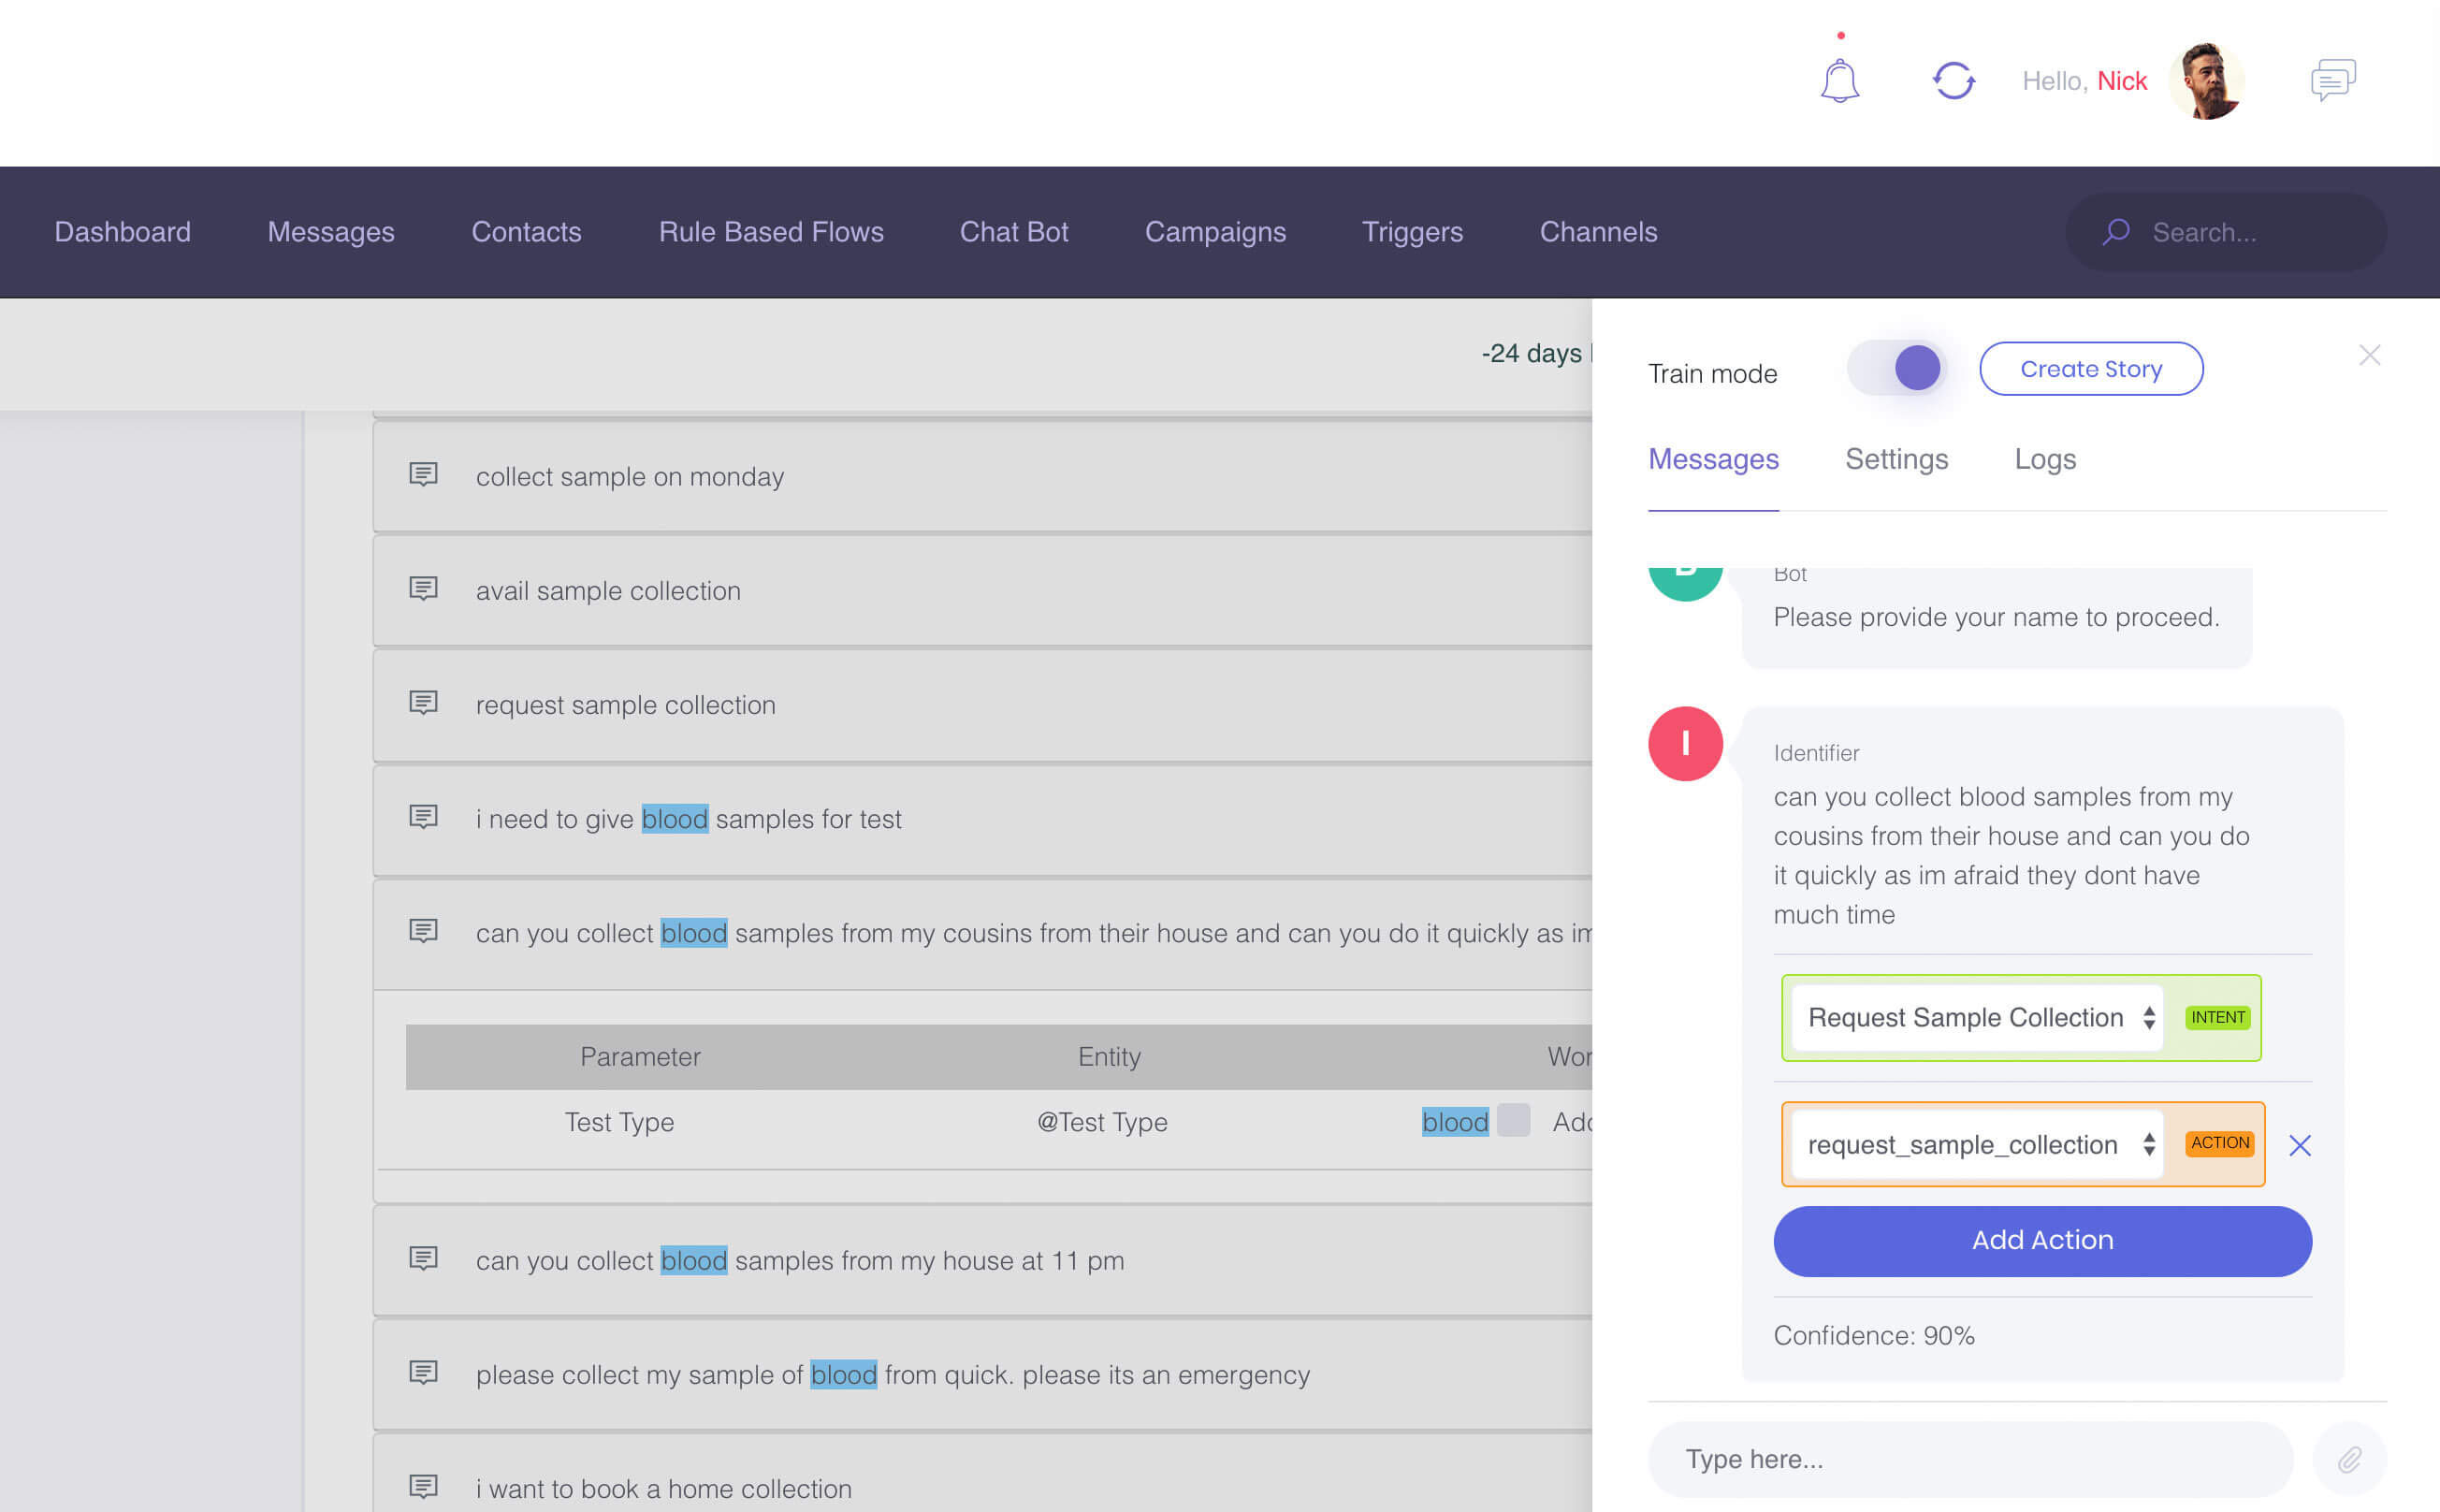
Task: Click the attachment paperclip icon
Action: 2349,1459
